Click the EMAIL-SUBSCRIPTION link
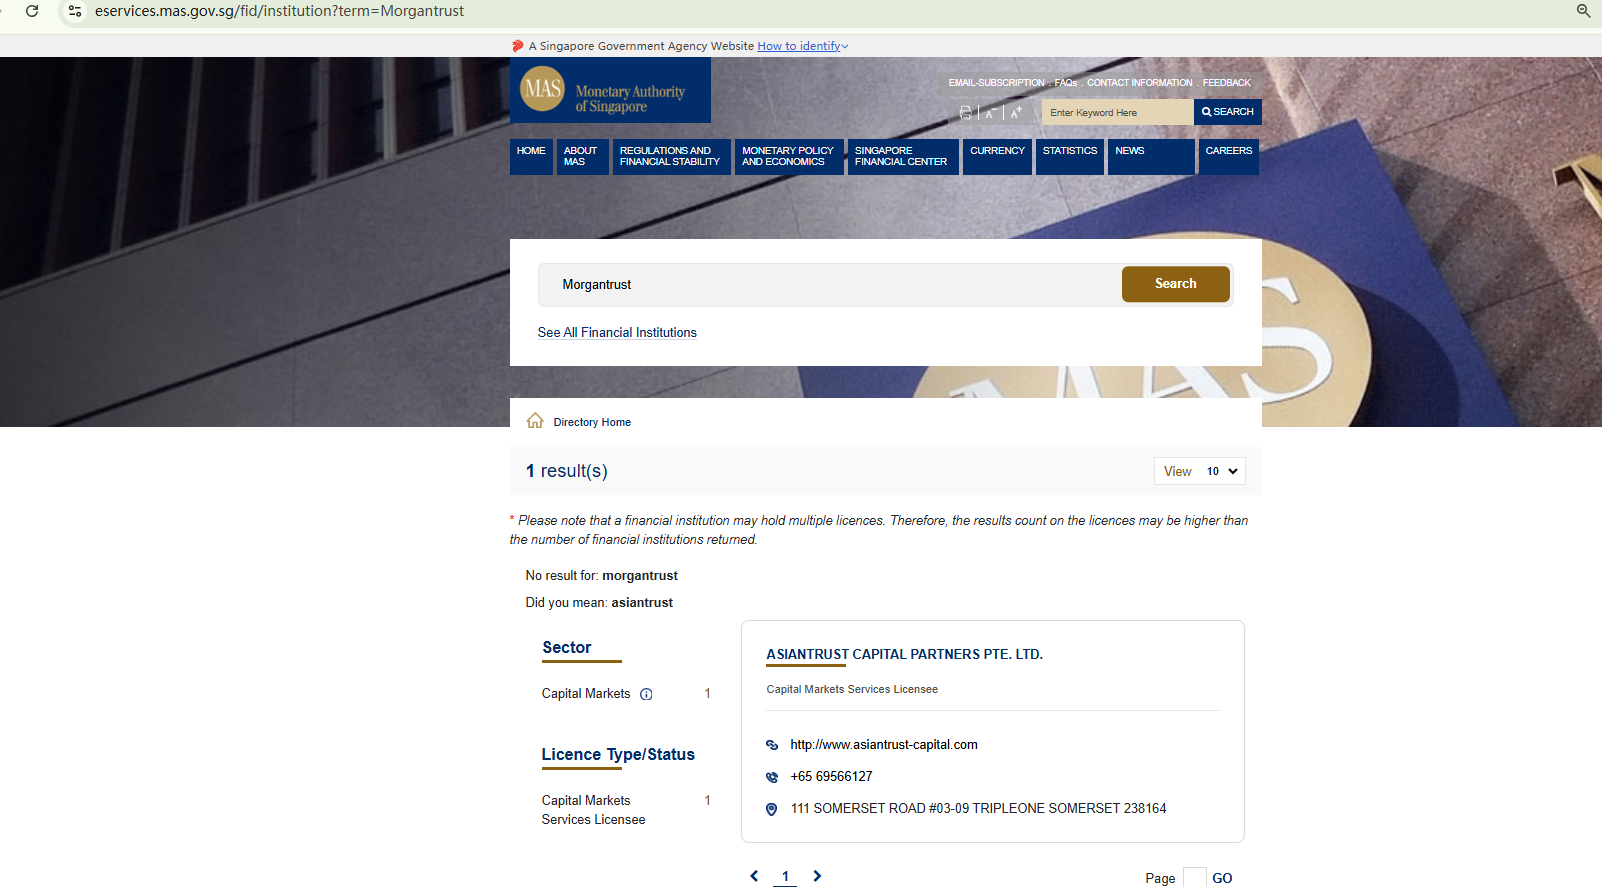Image resolution: width=1602 pixels, height=887 pixels. pos(996,83)
